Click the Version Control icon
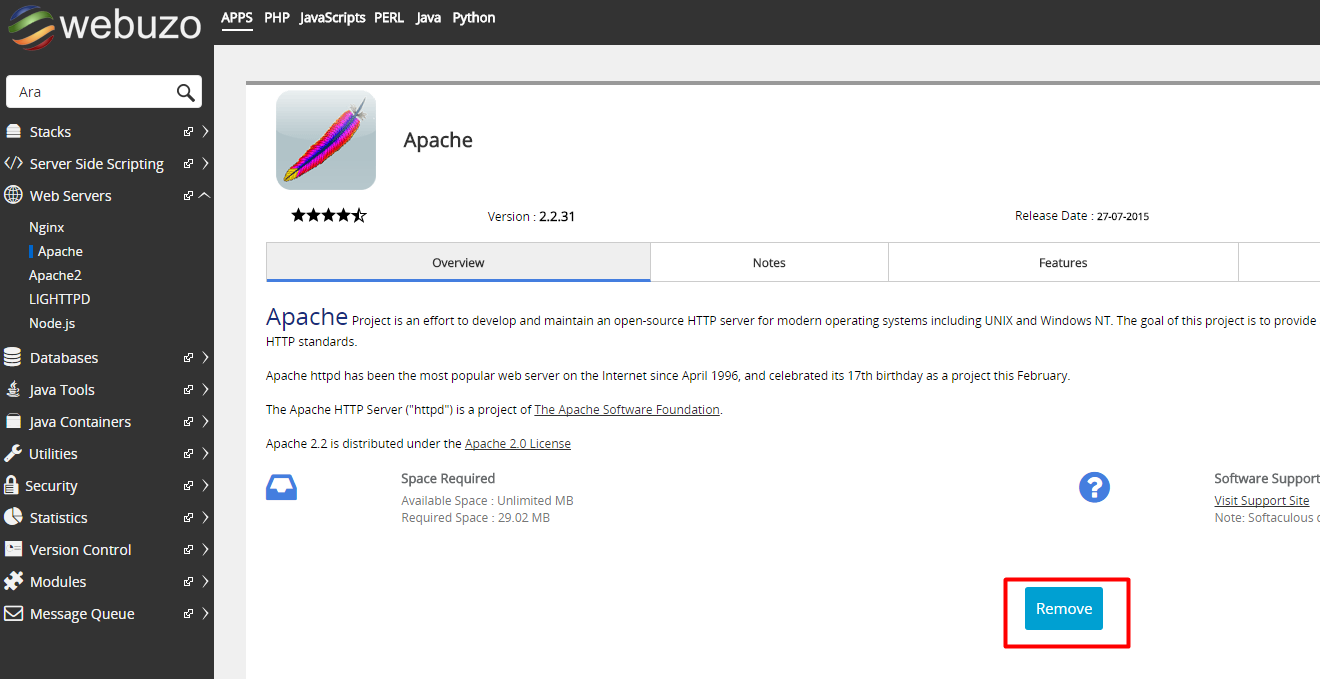This screenshot has height=679, width=1320. pos(13,549)
